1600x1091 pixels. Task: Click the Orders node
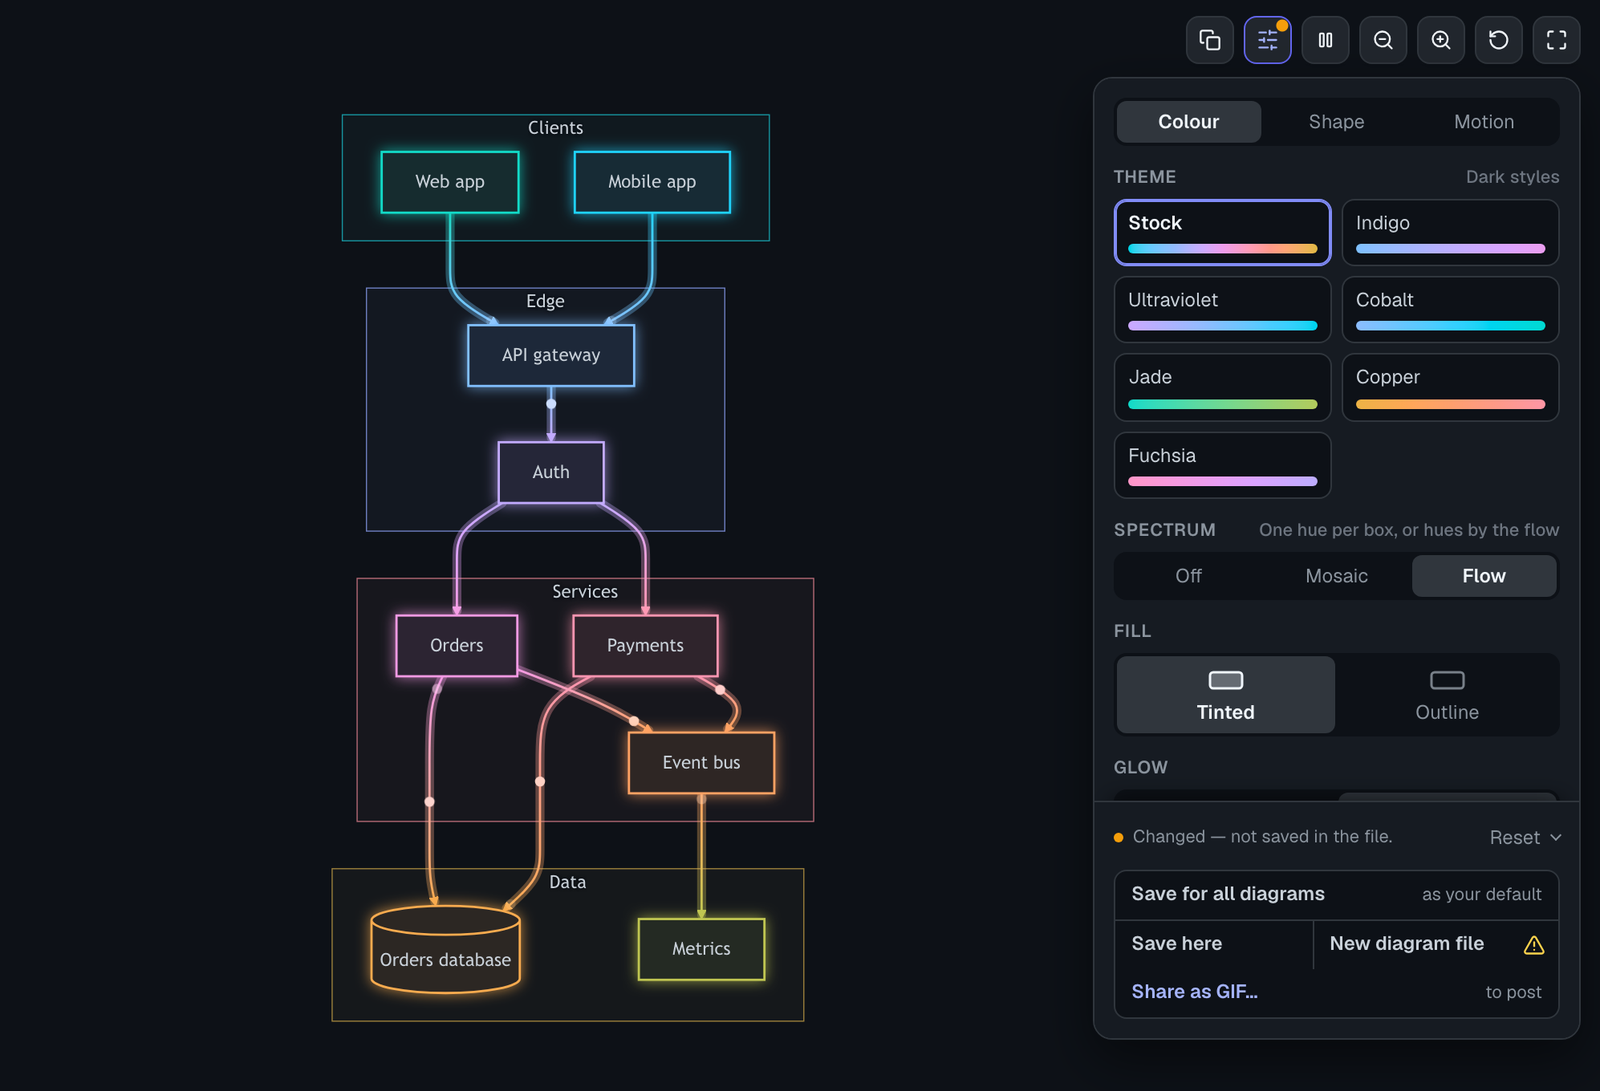(x=457, y=646)
